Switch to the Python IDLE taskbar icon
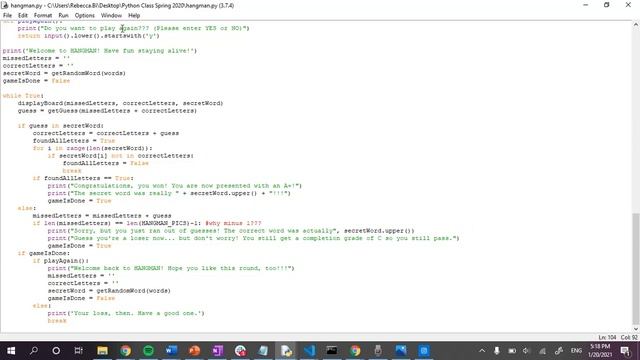This screenshot has height=360, width=640. coord(286,351)
